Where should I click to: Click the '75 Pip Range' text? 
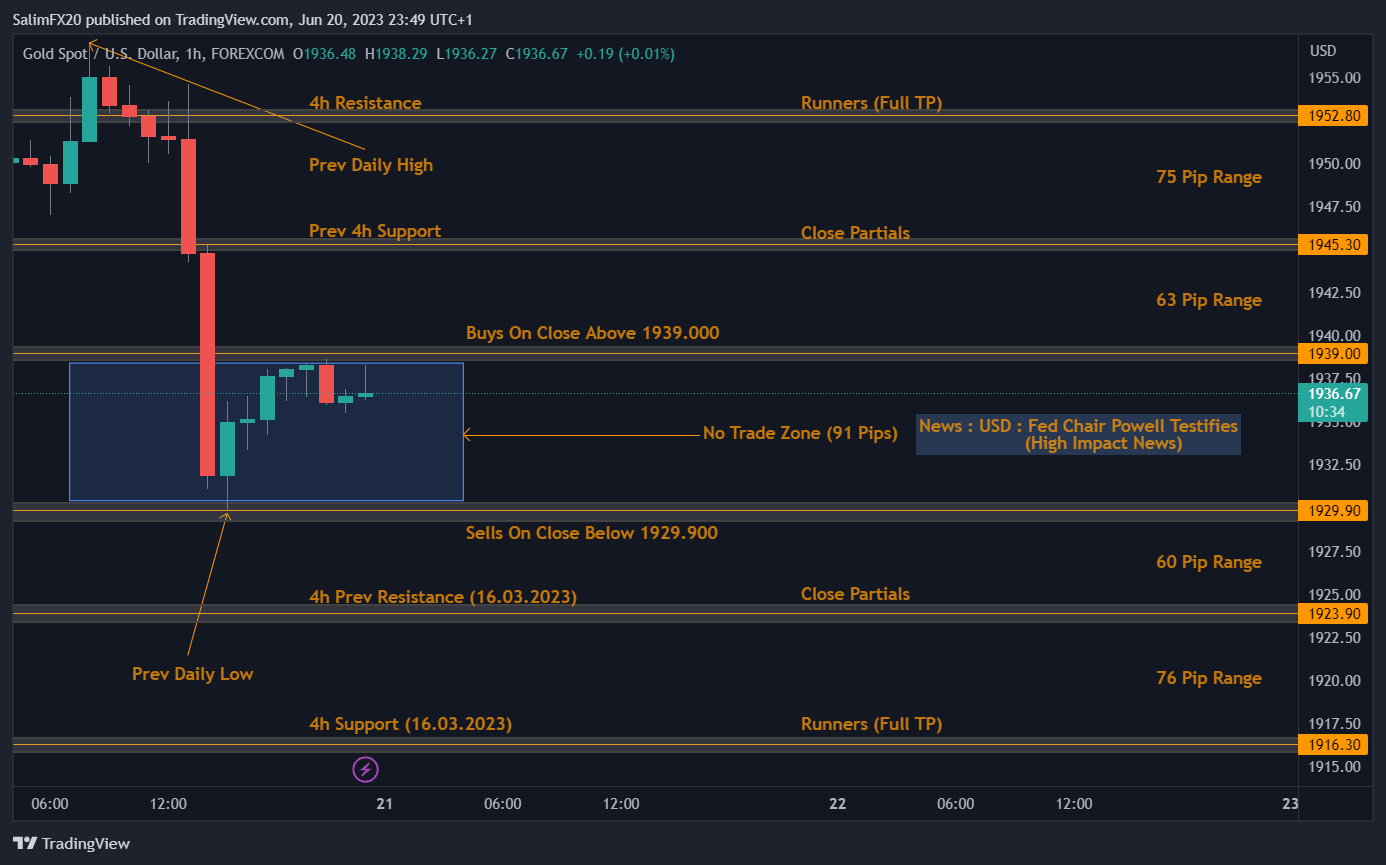[1209, 177]
